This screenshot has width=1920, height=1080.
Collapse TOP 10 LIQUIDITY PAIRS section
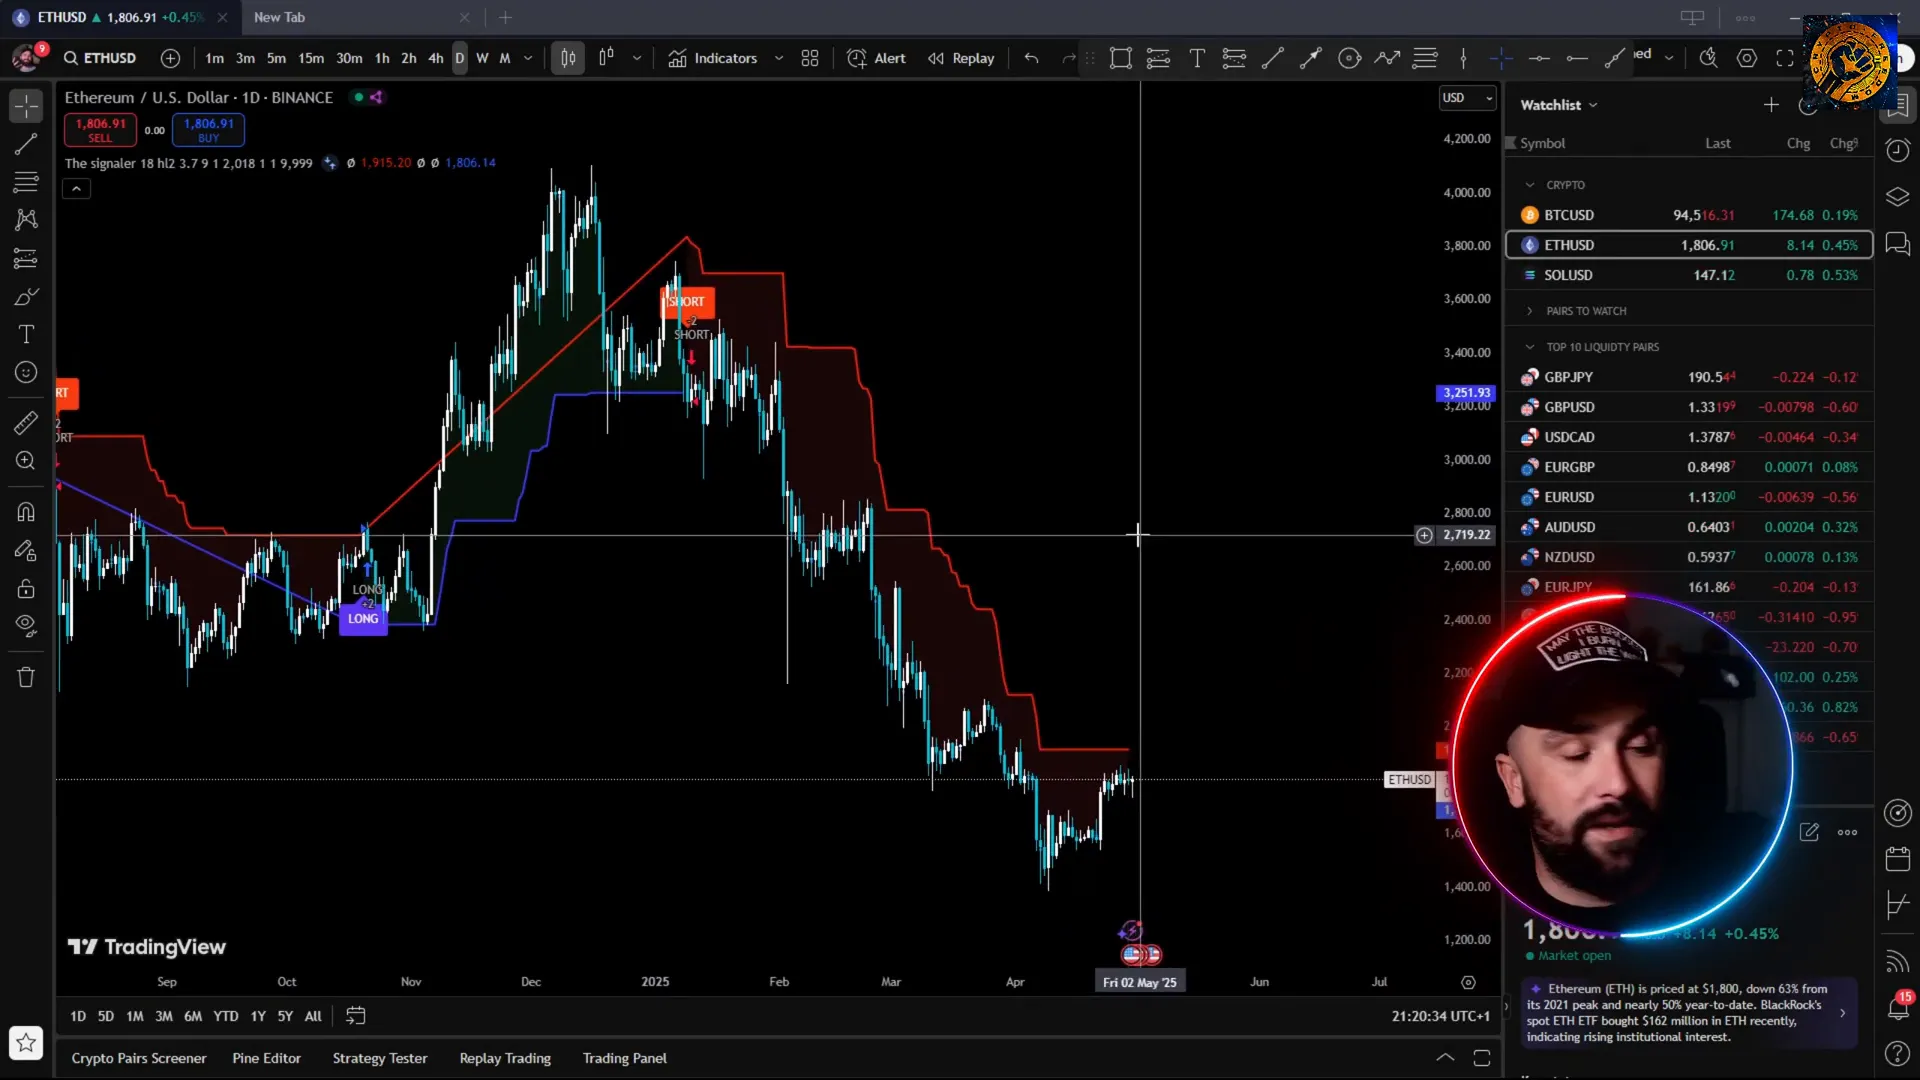(x=1529, y=347)
